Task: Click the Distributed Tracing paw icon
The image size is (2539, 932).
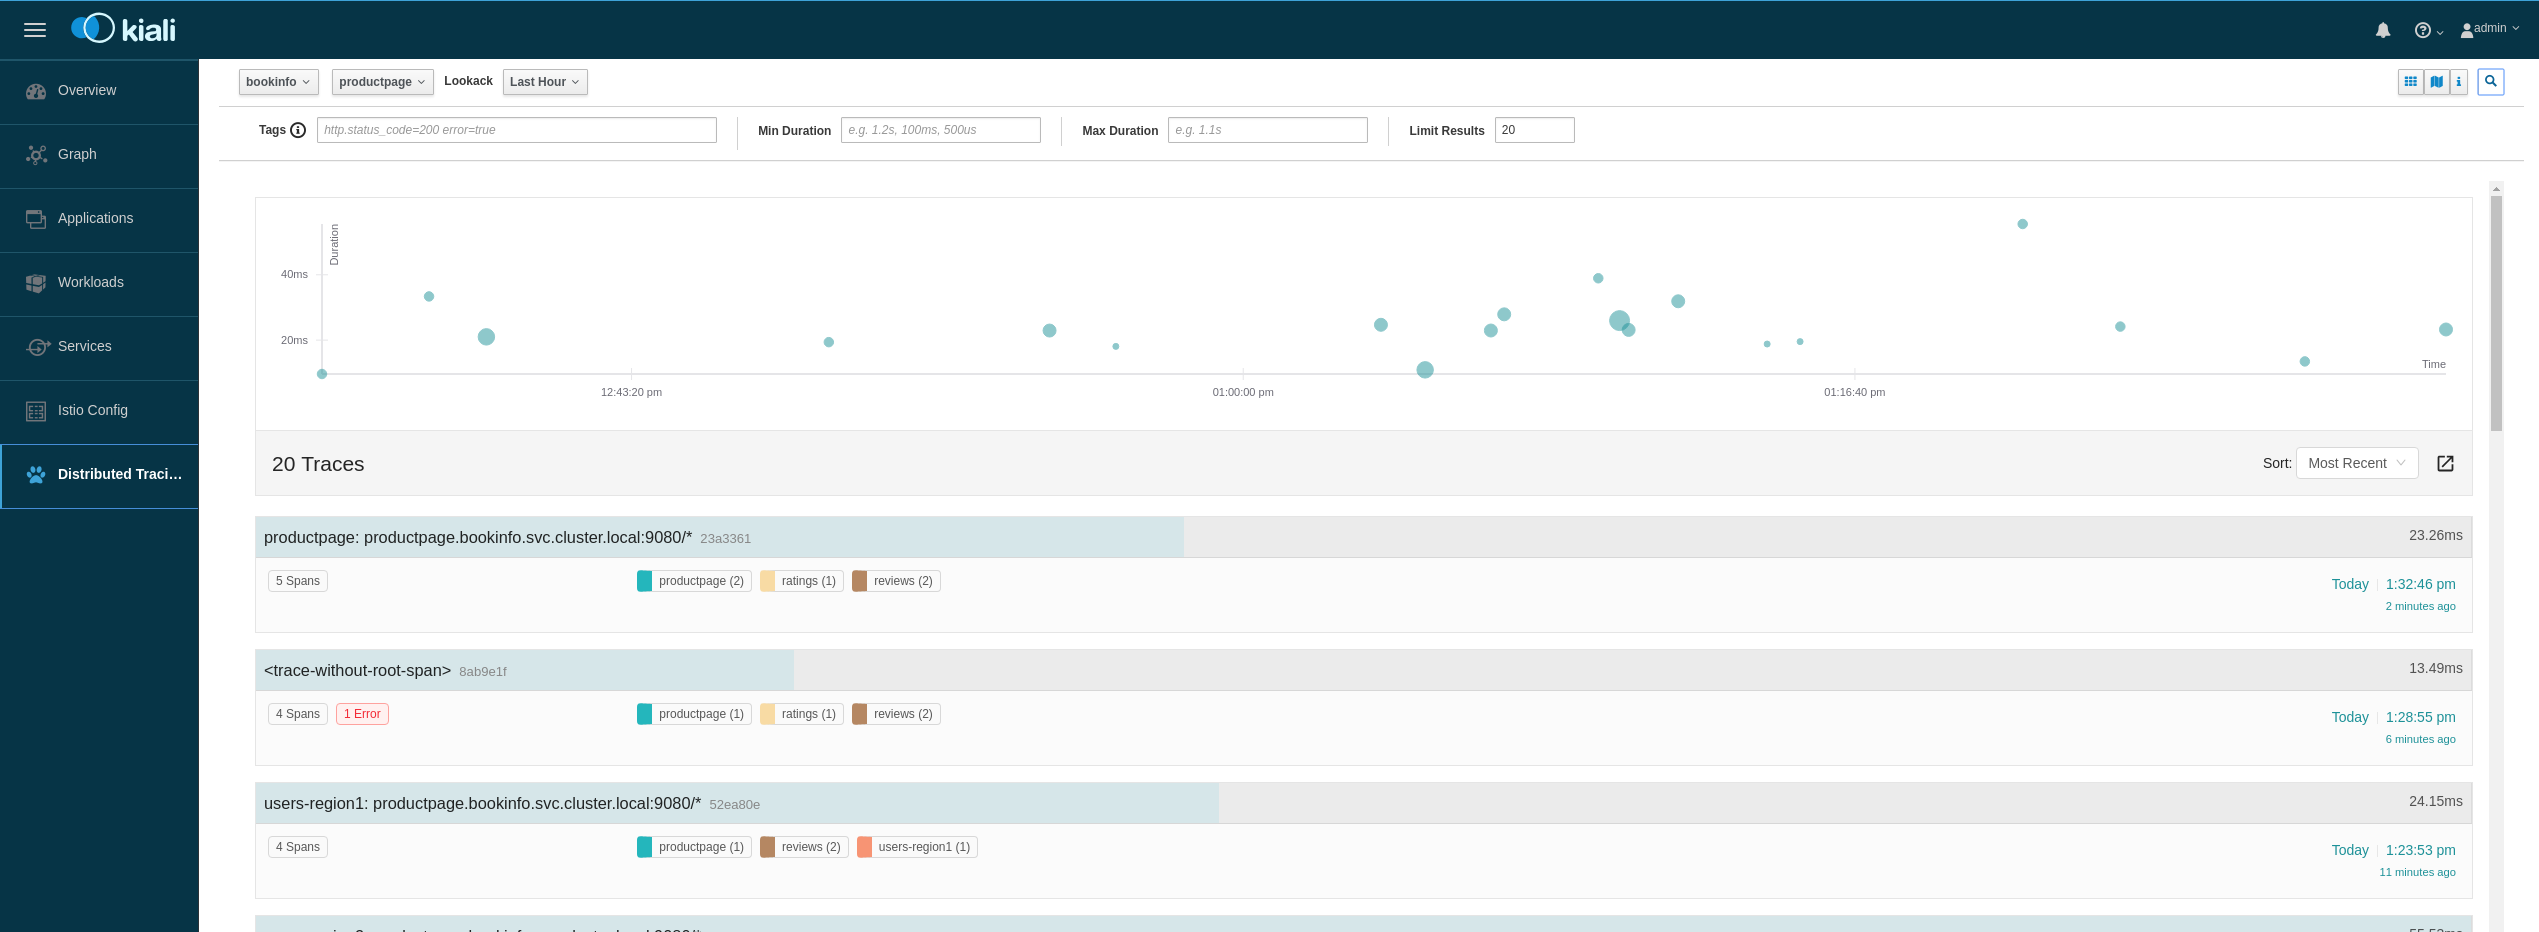Action: pos(36,475)
